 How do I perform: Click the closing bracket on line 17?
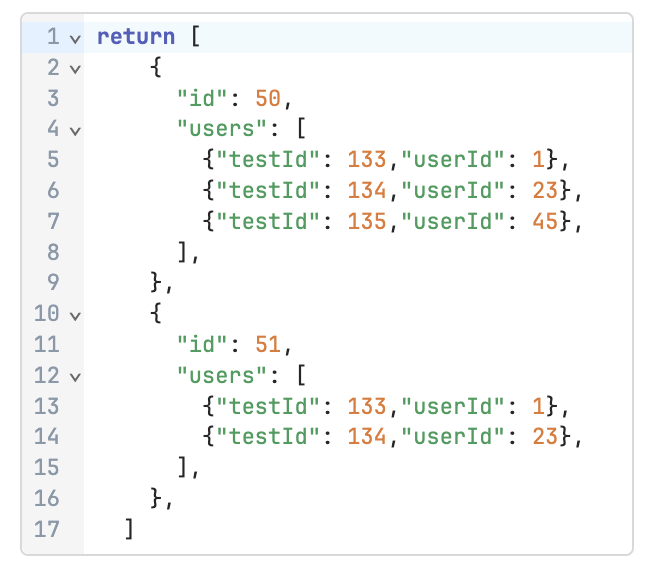point(129,529)
